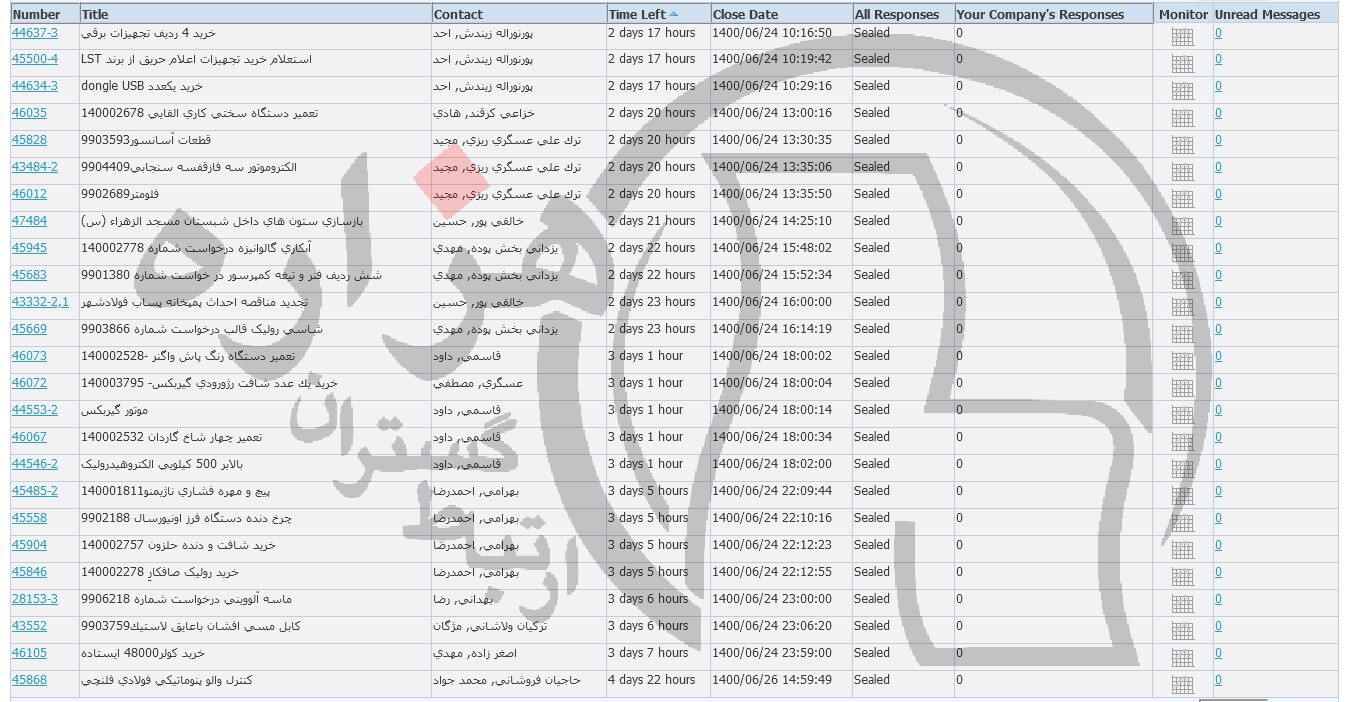The height and width of the screenshot is (702, 1347).
Task: Click unread messages link for row 43552
Action: (x=1218, y=626)
